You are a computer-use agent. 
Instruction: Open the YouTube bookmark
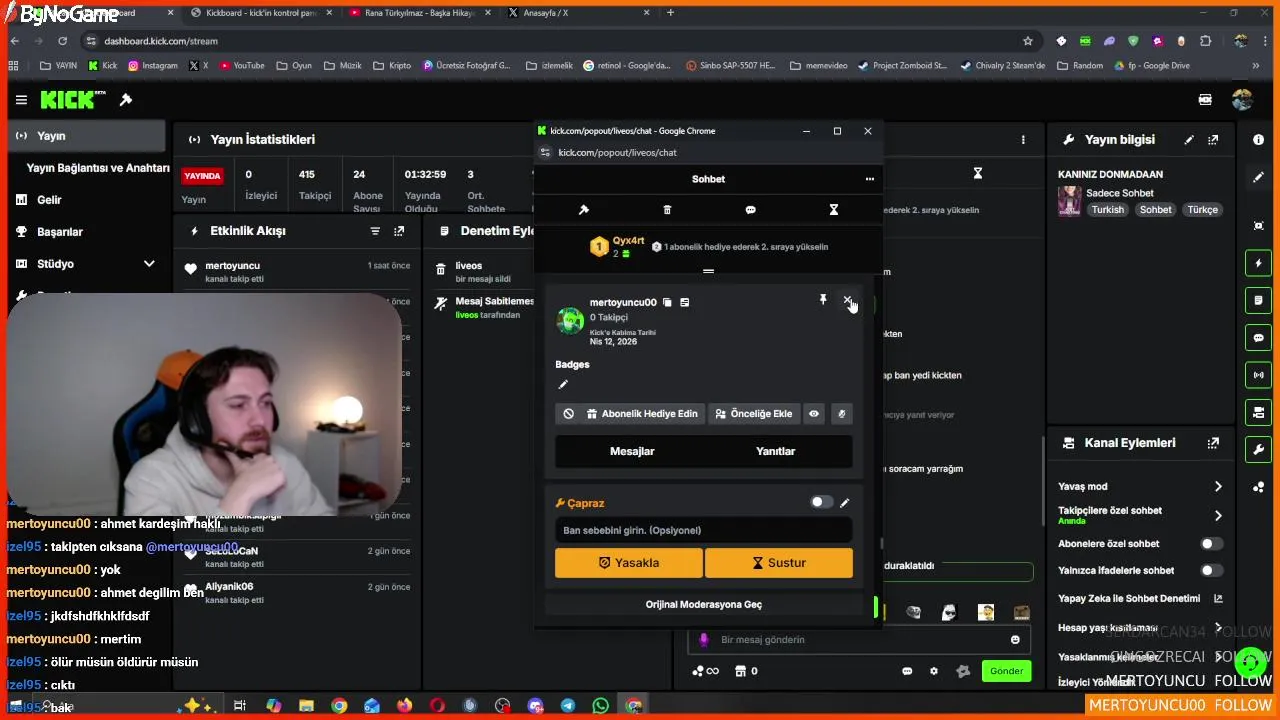point(242,66)
